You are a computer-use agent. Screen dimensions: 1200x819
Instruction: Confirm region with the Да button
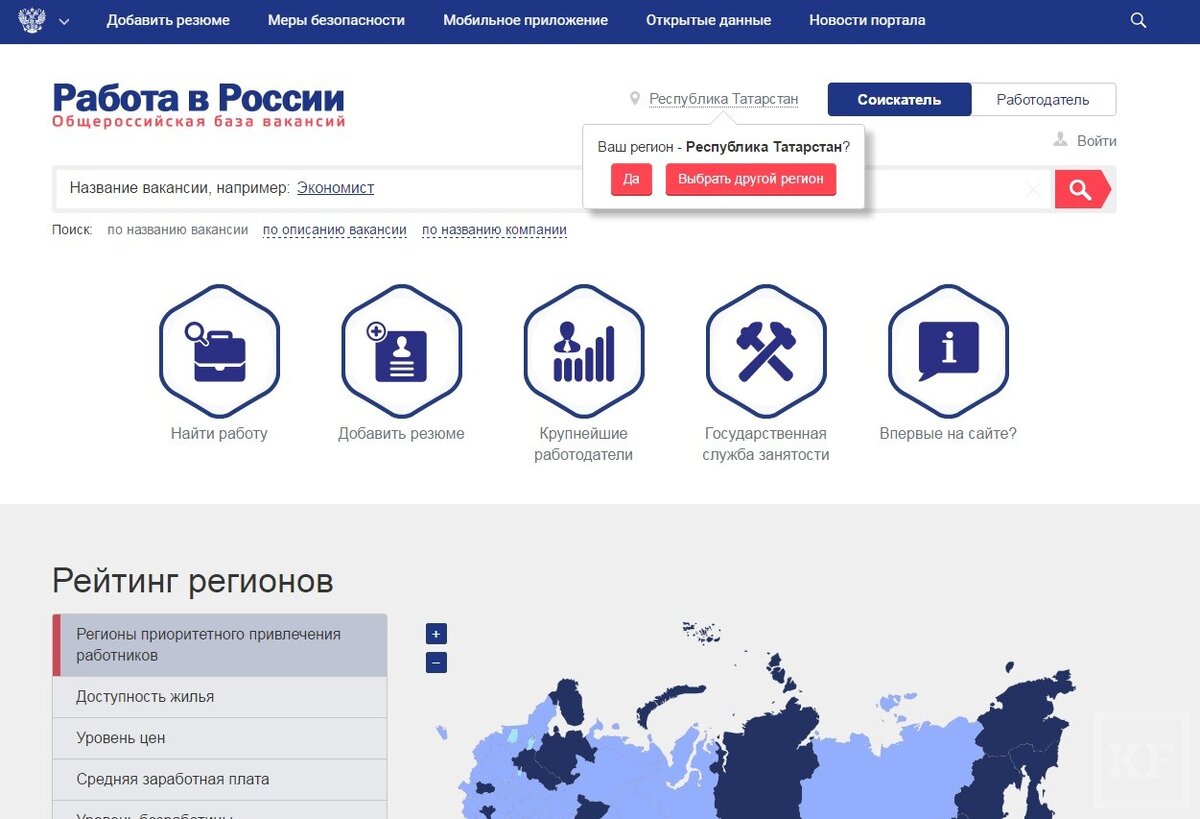point(631,179)
